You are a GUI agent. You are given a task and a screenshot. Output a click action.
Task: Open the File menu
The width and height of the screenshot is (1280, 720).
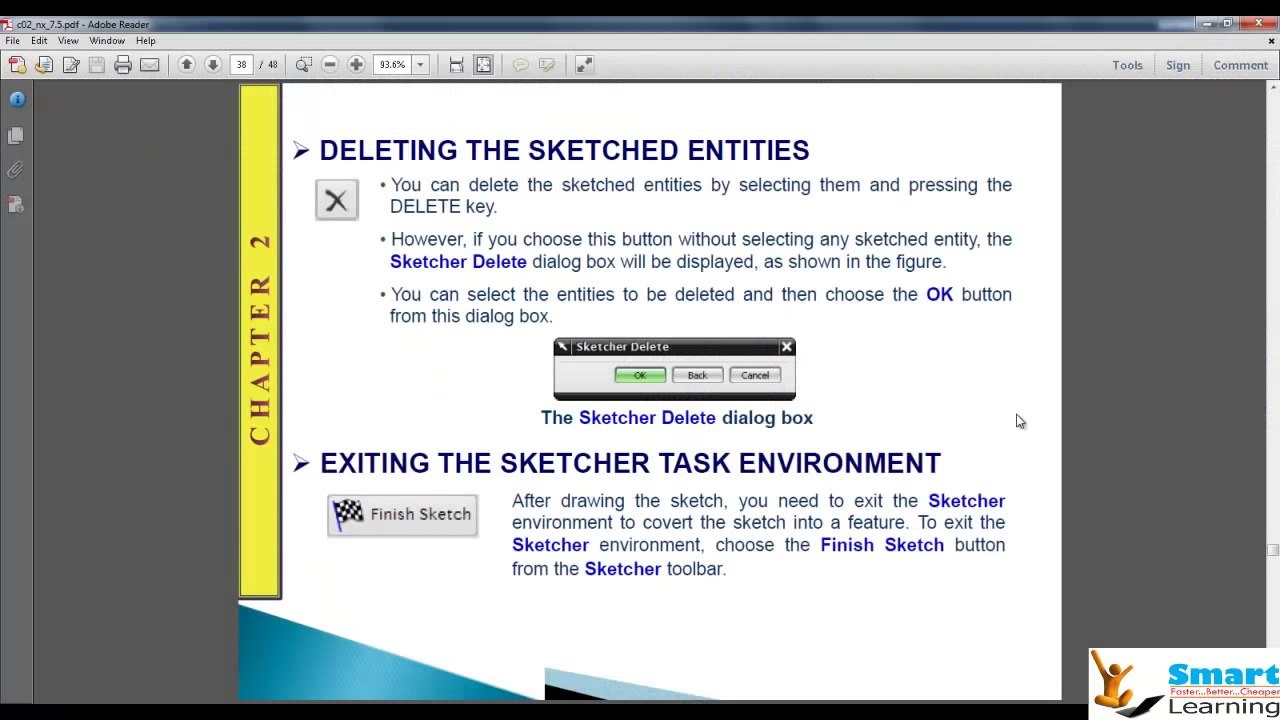13,41
